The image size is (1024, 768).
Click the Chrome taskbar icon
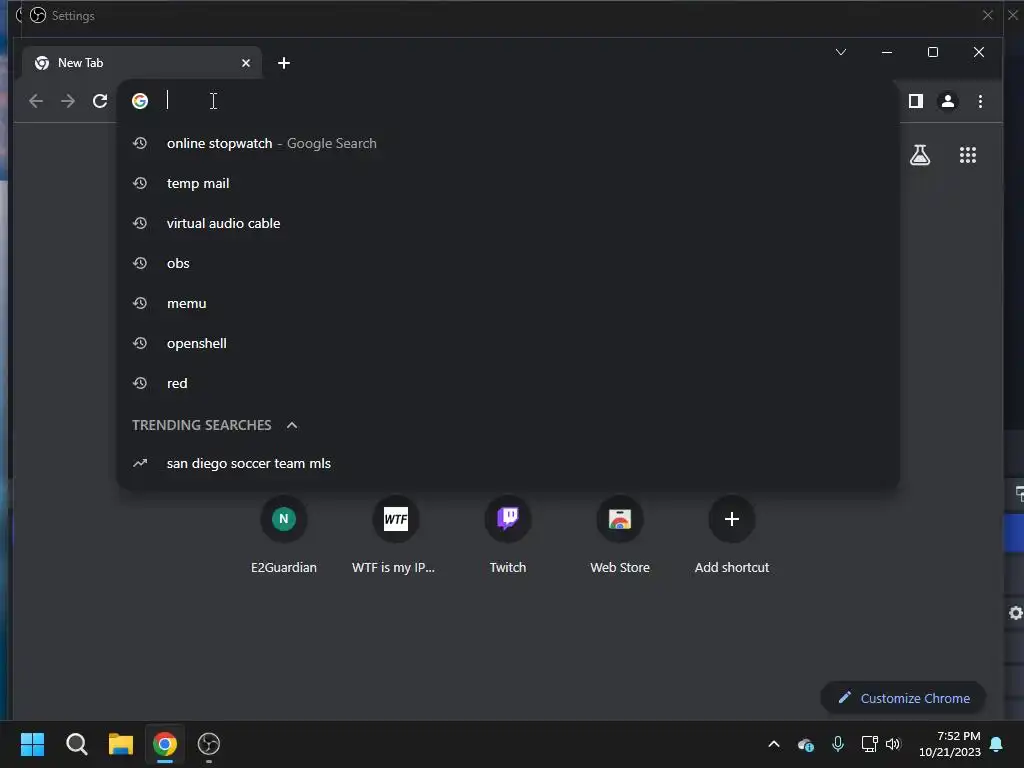[x=165, y=744]
